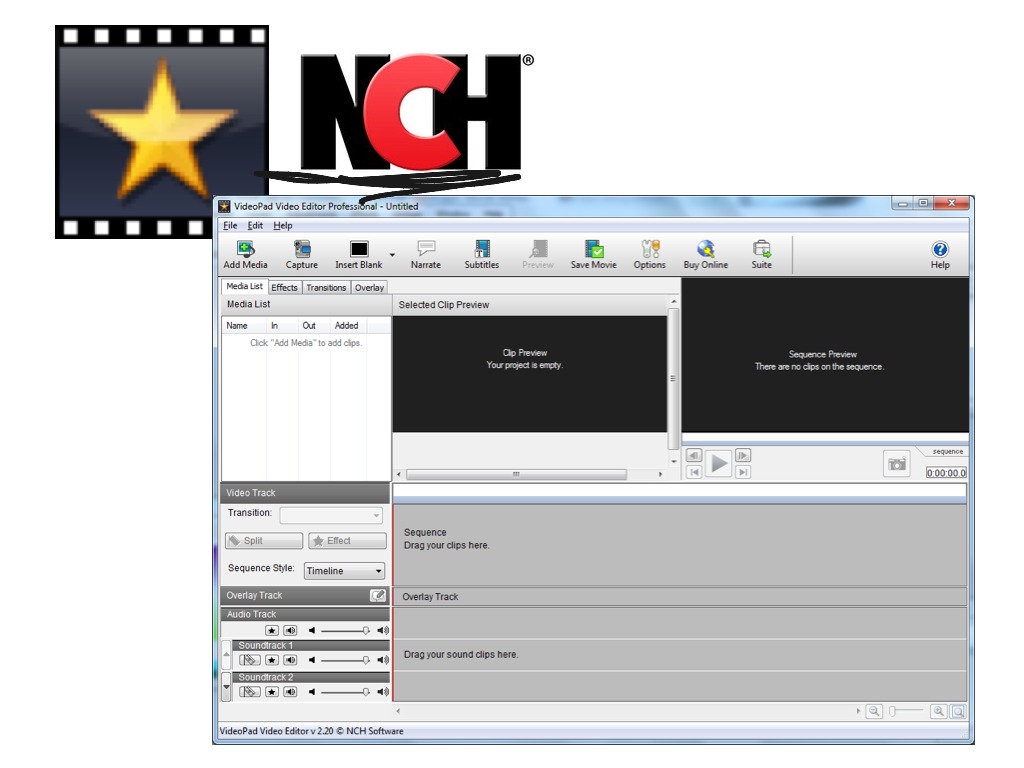
Task: Step back one frame in sequence preview
Action: [694, 455]
